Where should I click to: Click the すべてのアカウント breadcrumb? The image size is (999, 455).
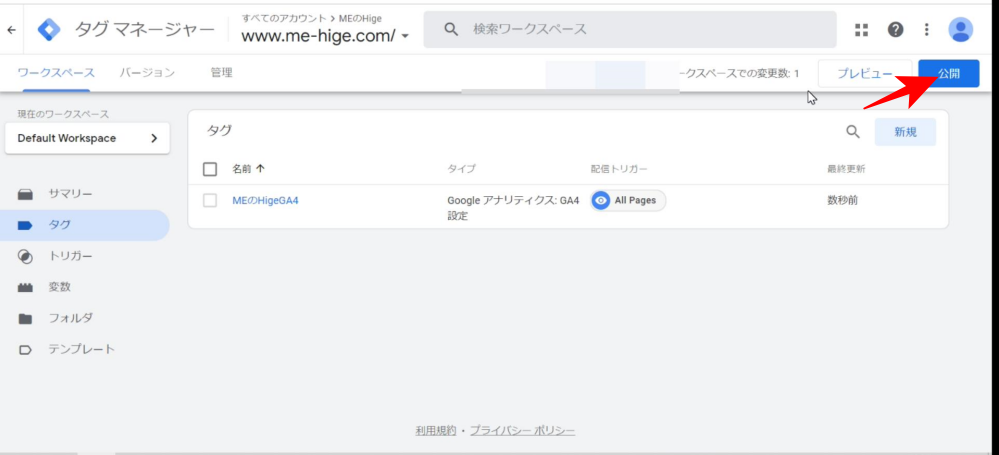point(283,18)
